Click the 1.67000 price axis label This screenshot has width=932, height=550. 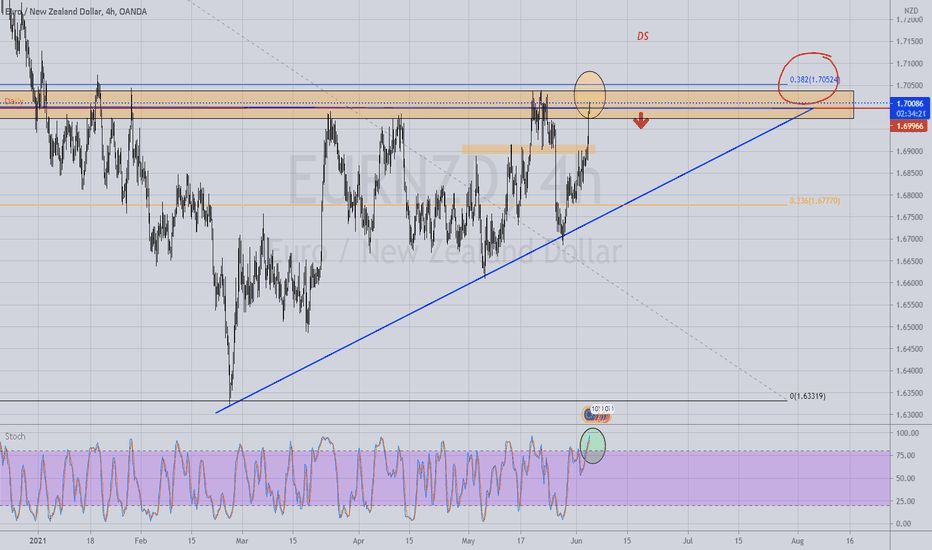click(909, 239)
